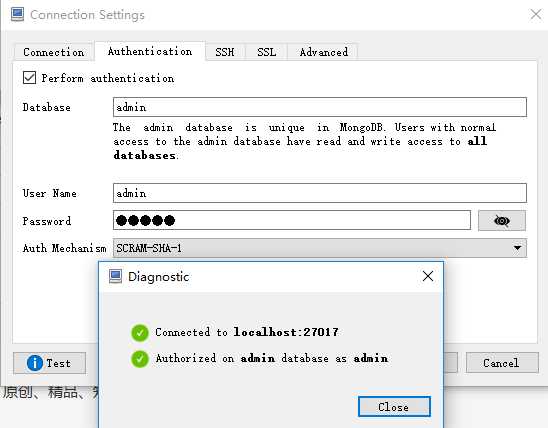Viewport: 548px width, 428px height.
Task: Select the Authentication tab
Action: [150, 51]
